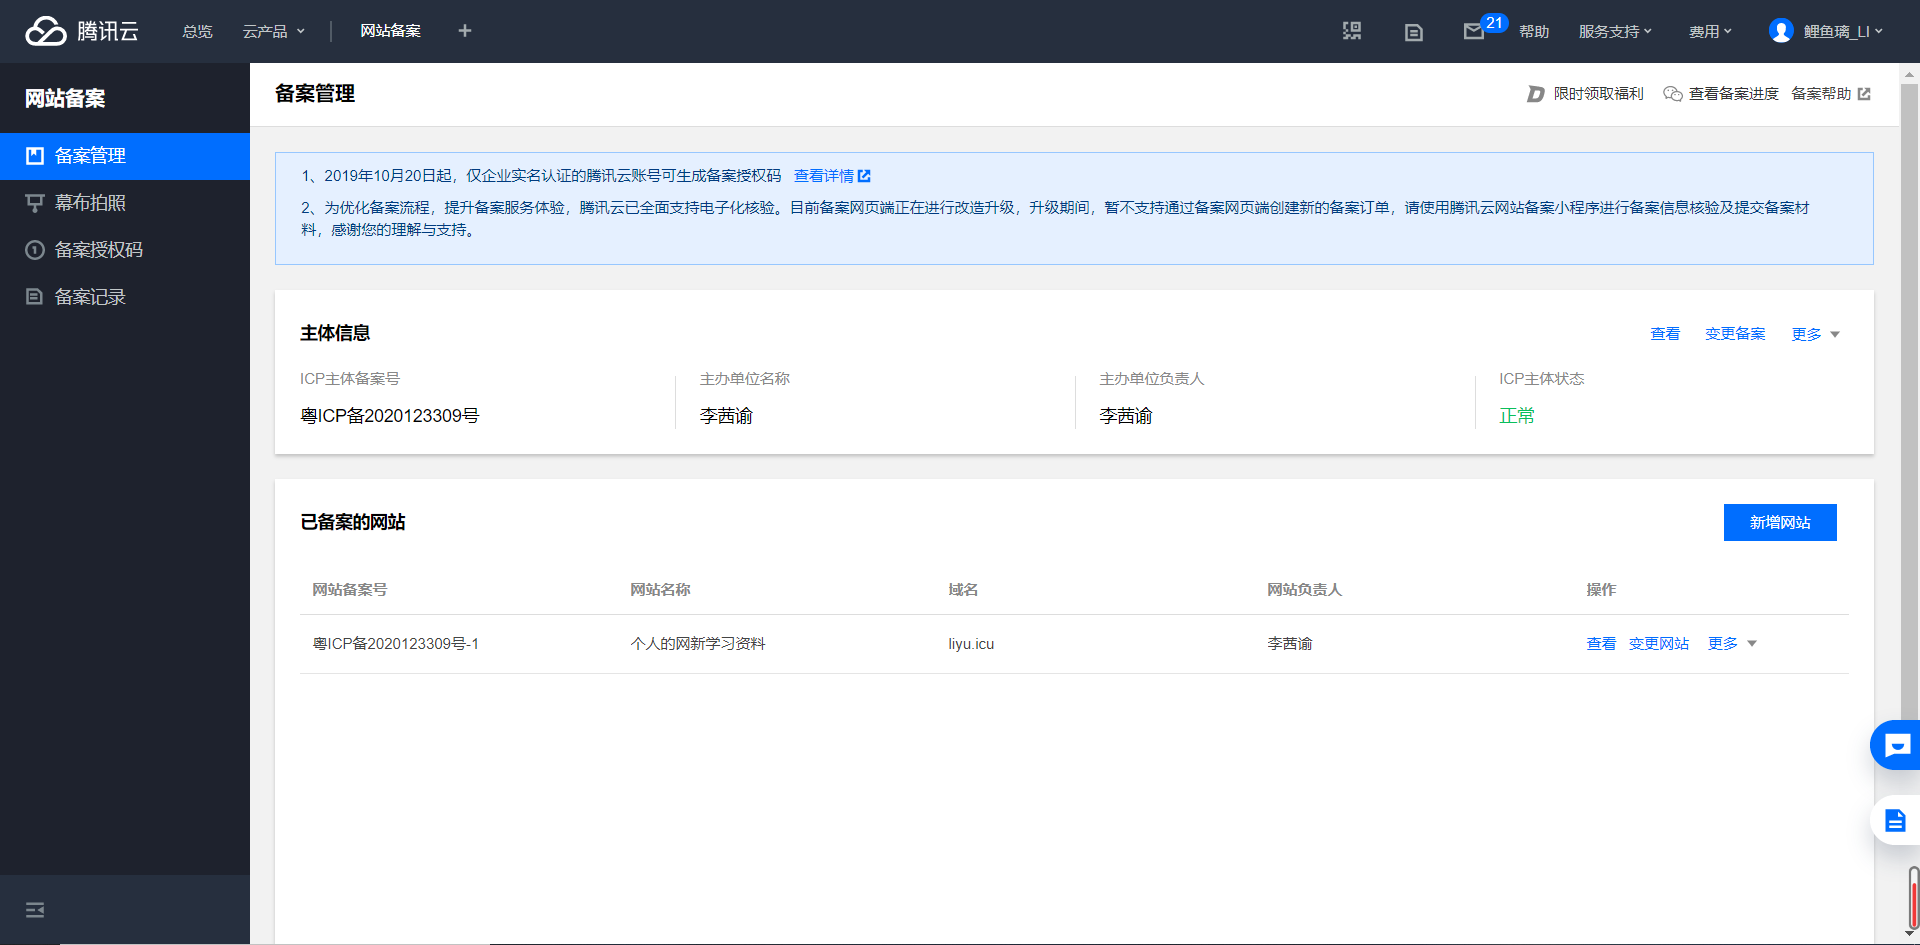Click the 变更备案 link
This screenshot has width=1920, height=945.
pyautogui.click(x=1735, y=334)
